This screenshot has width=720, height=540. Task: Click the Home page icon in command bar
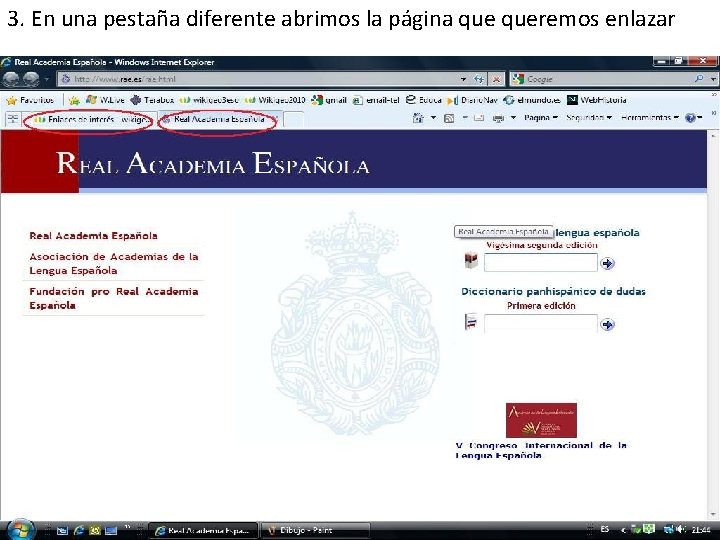[x=418, y=118]
